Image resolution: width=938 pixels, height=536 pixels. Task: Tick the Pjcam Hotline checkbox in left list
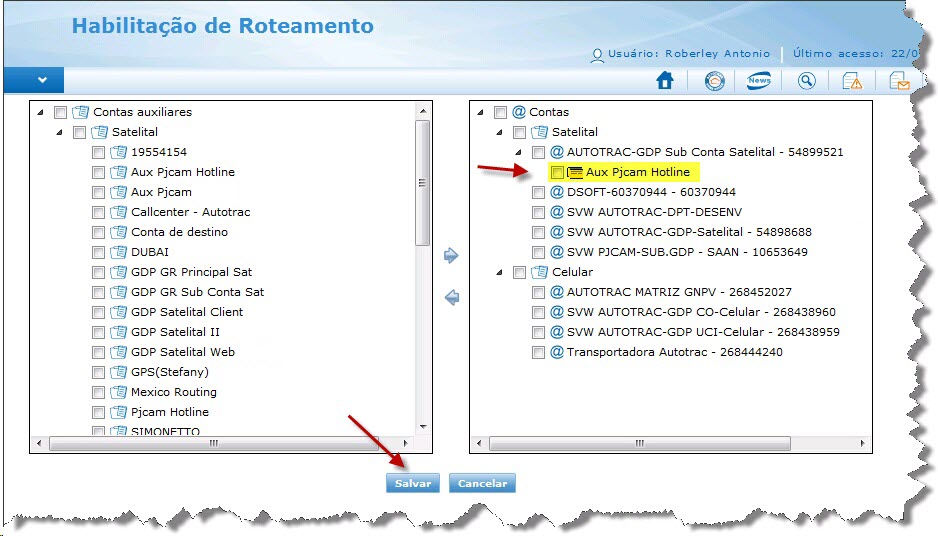[x=99, y=412]
